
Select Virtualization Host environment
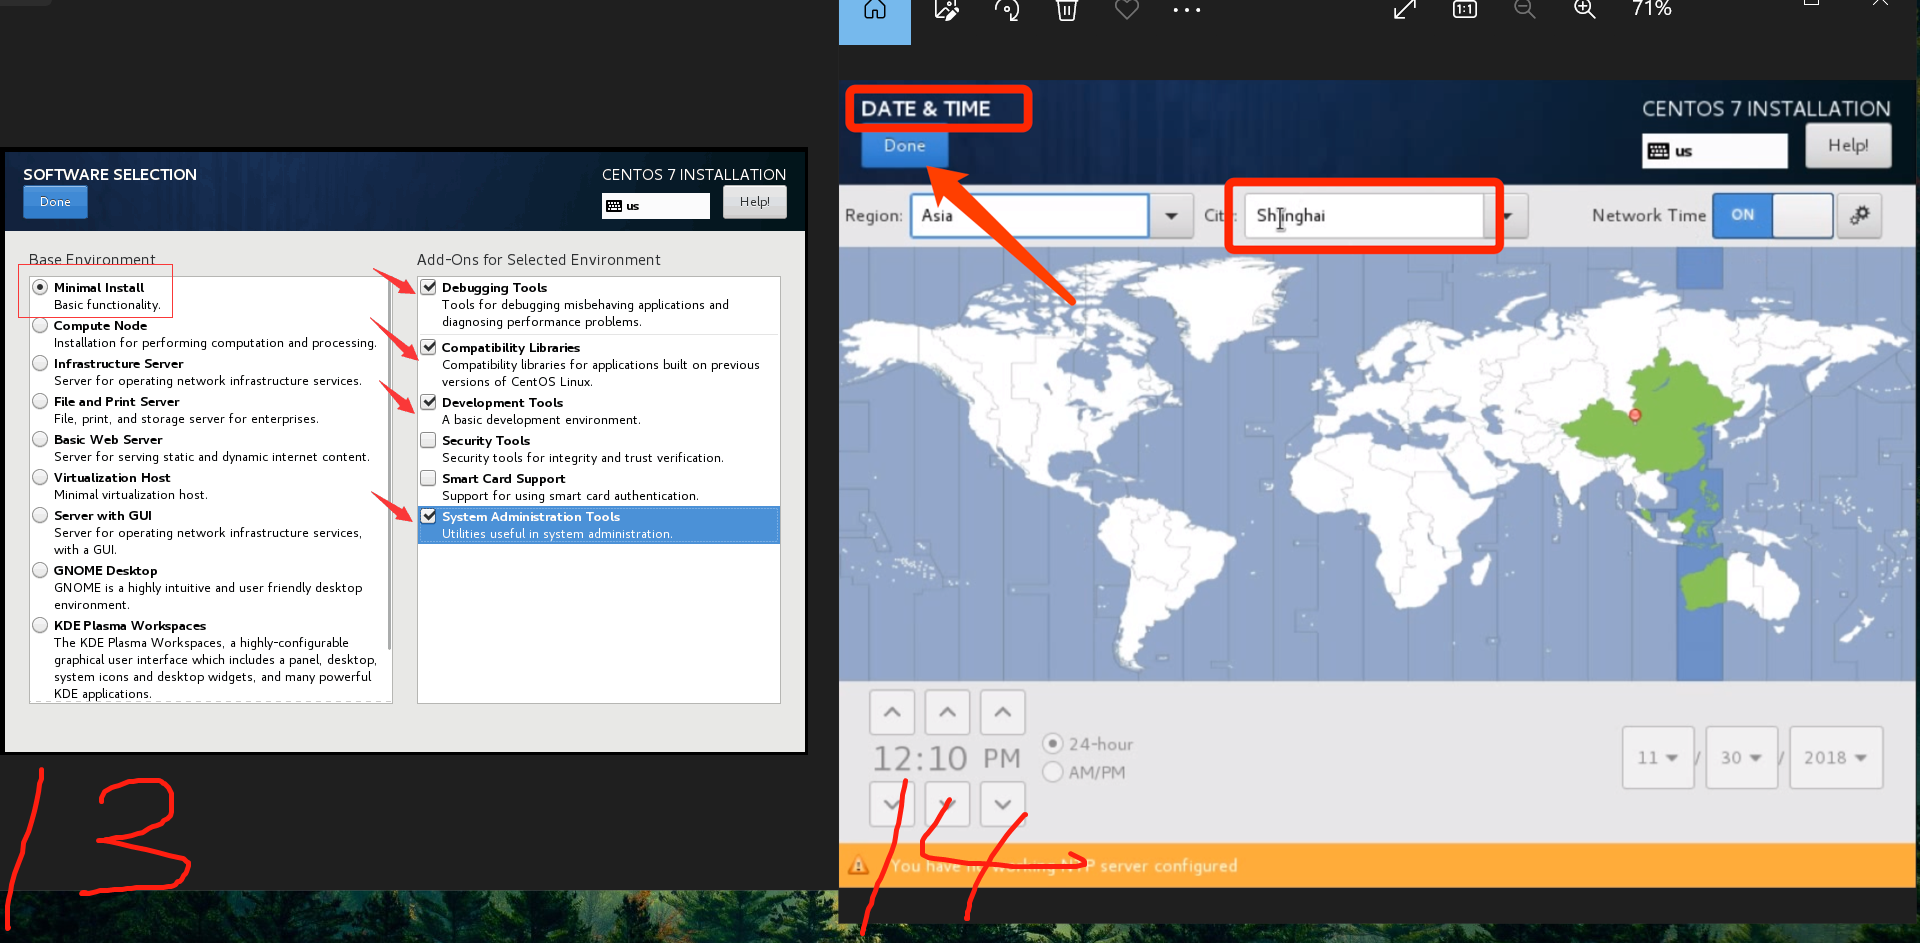point(40,477)
